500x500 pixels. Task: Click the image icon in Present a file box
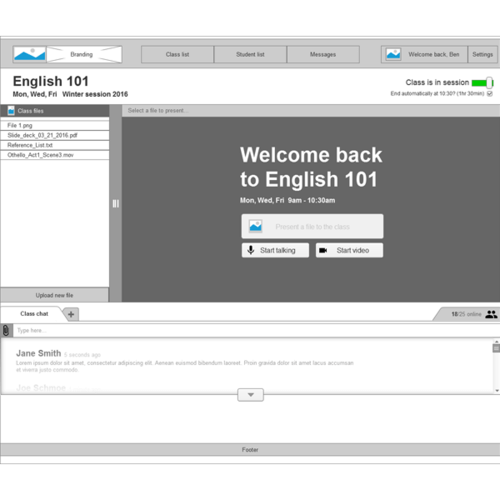click(256, 226)
